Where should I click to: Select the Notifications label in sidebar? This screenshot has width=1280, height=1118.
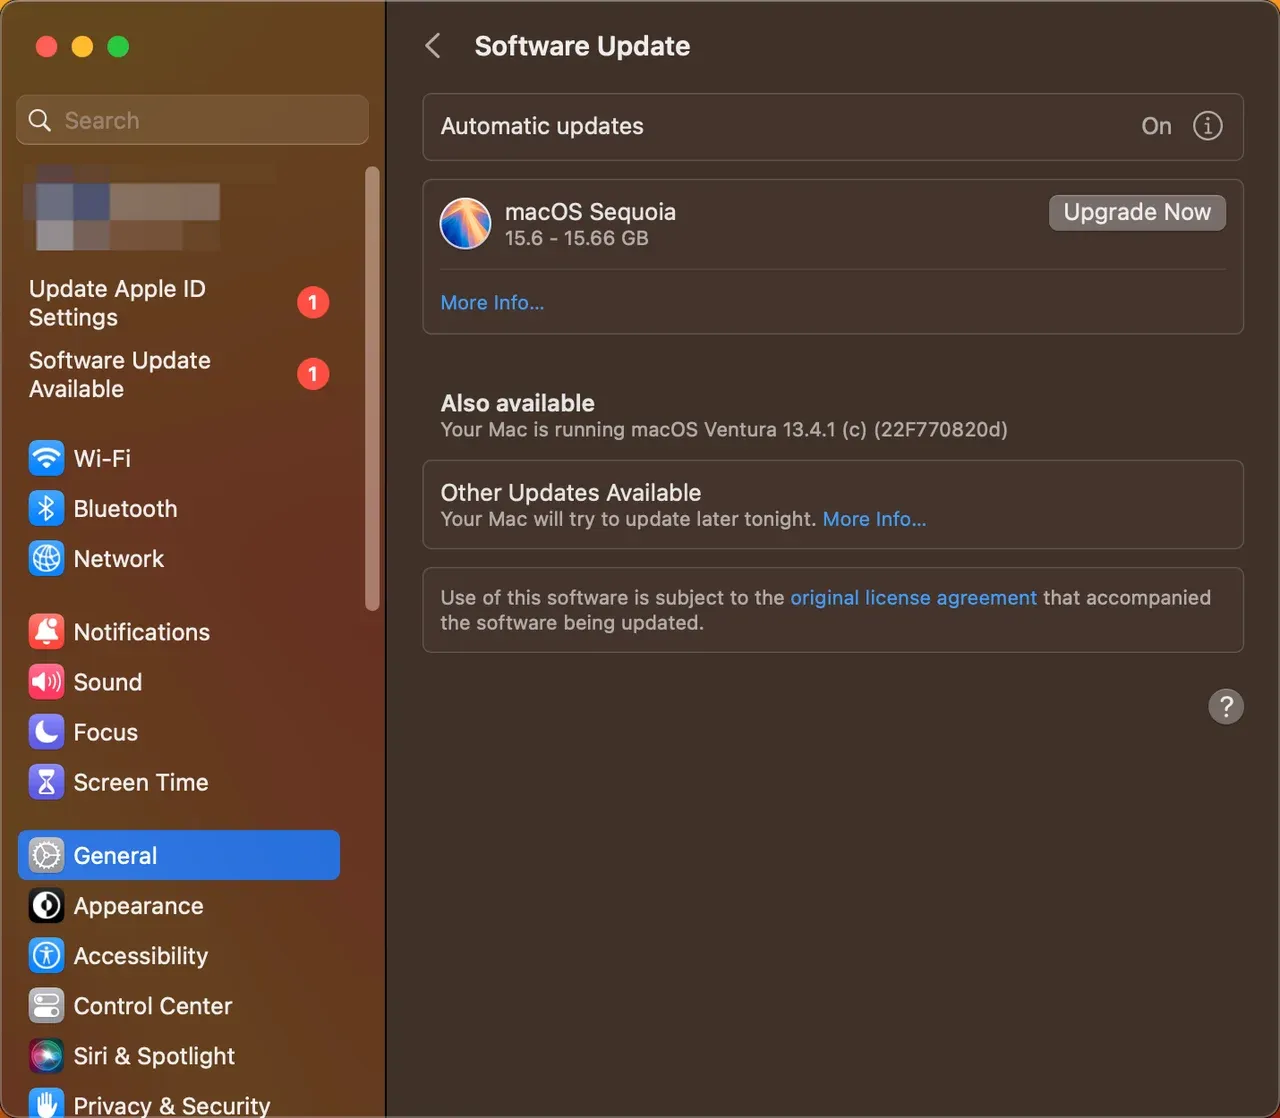[x=142, y=632]
